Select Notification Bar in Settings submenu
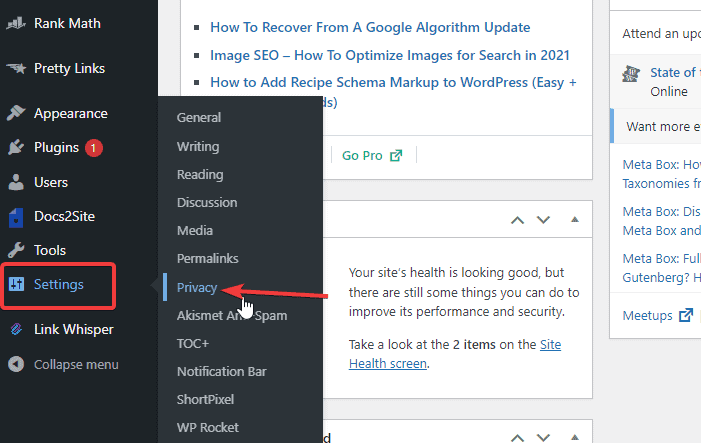This screenshot has height=443, width=701. 221,371
